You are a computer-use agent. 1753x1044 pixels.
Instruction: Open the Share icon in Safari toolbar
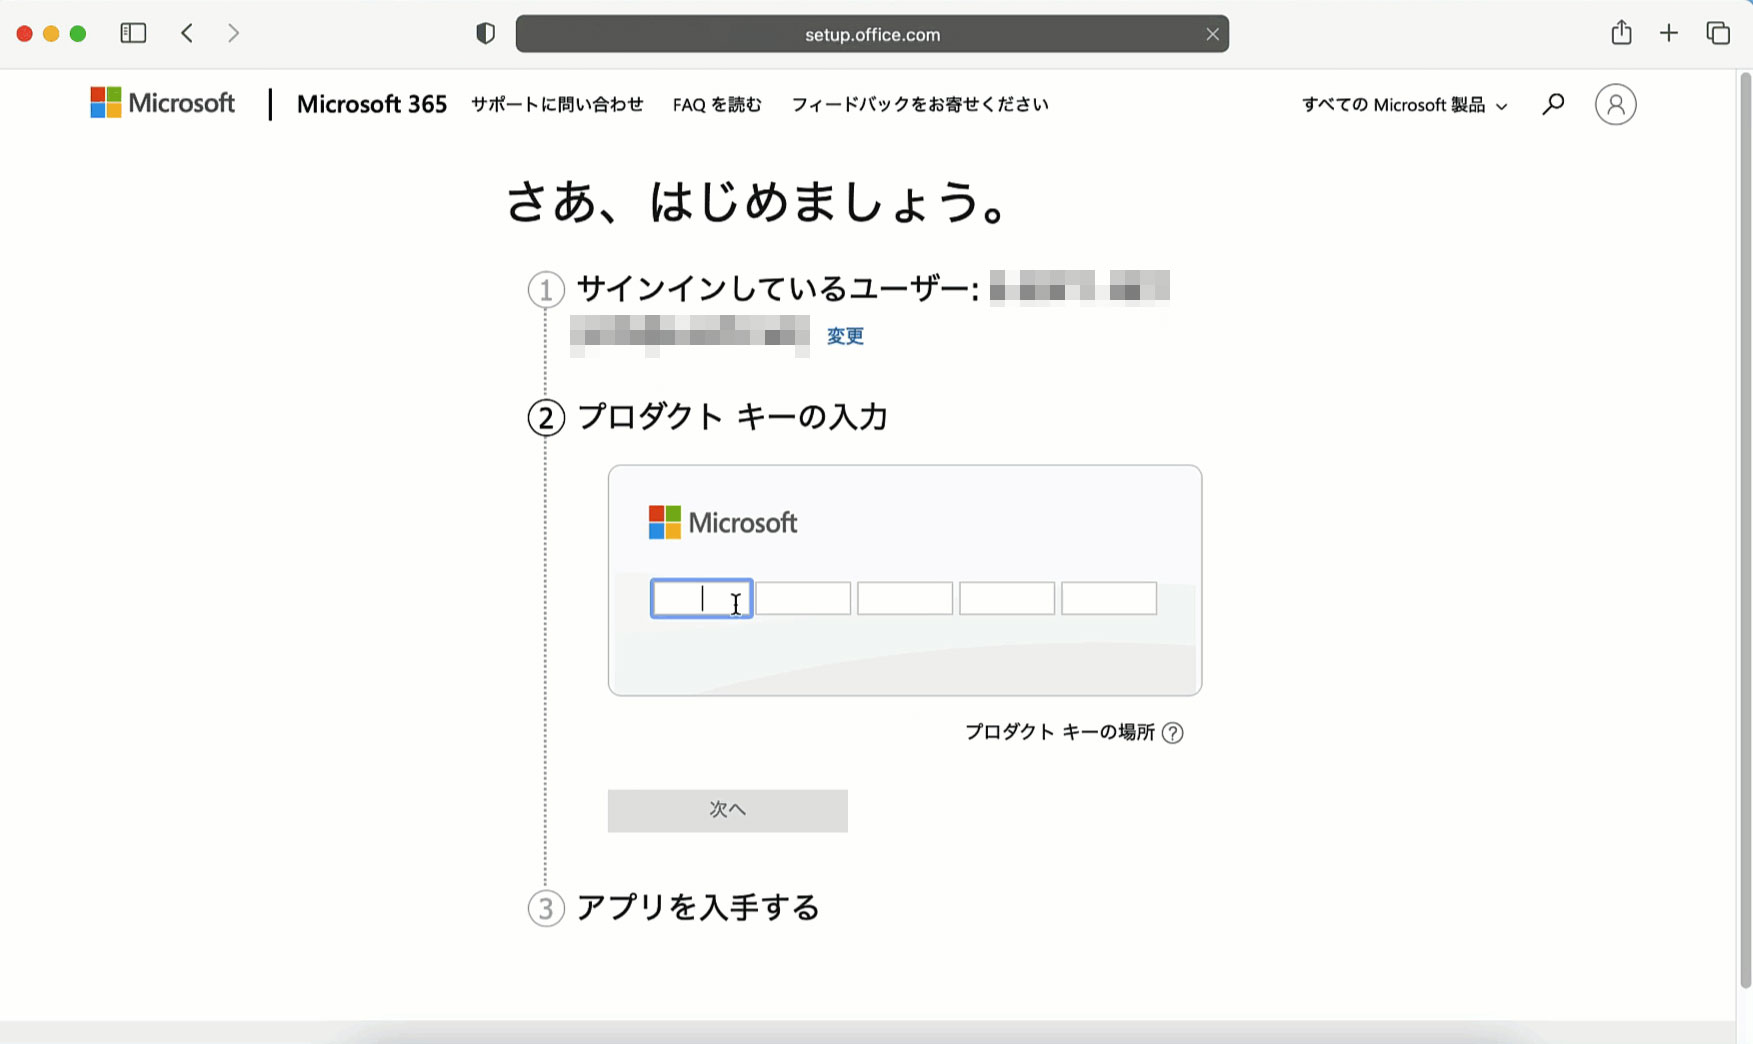click(x=1621, y=32)
